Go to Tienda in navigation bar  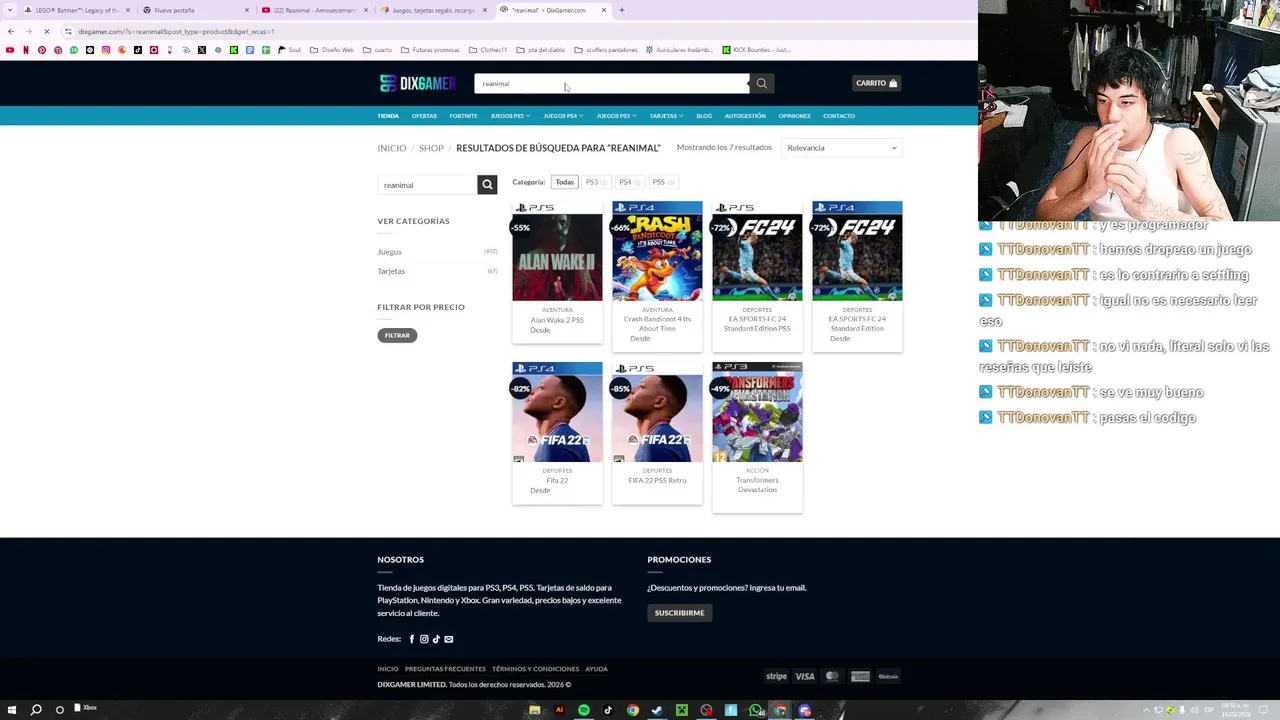(388, 116)
